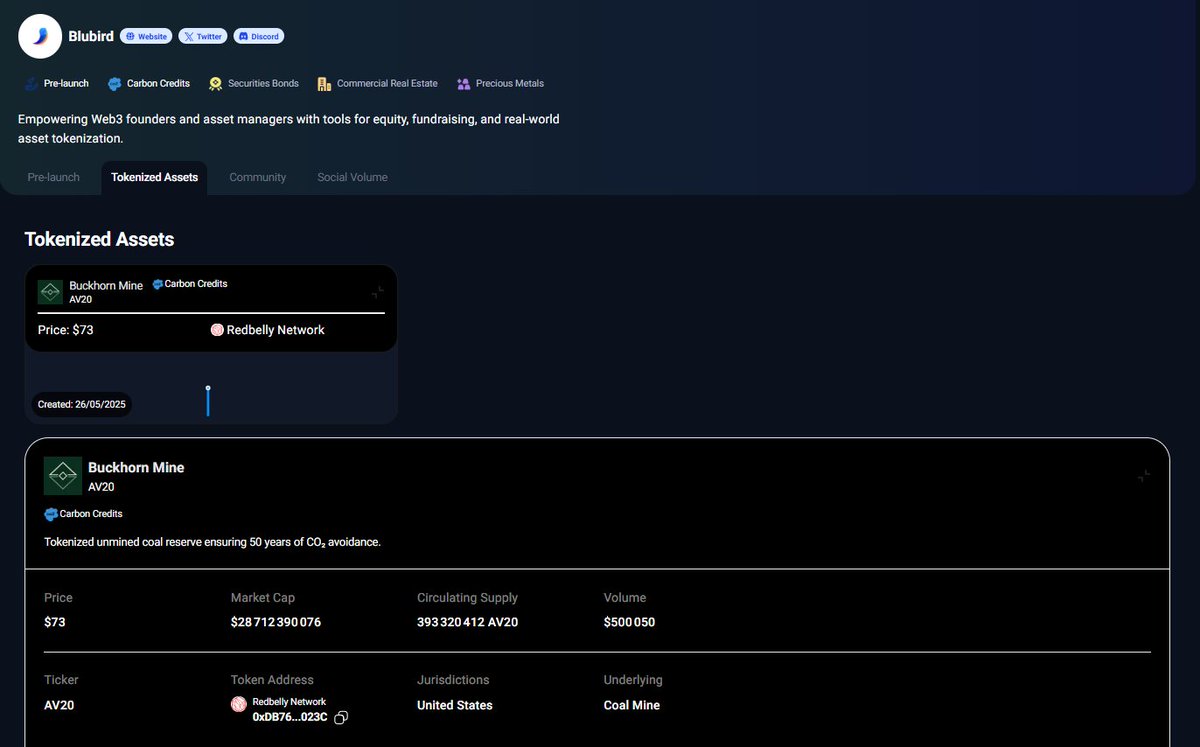Click the Created: 26/05/2025 label

pos(80,405)
